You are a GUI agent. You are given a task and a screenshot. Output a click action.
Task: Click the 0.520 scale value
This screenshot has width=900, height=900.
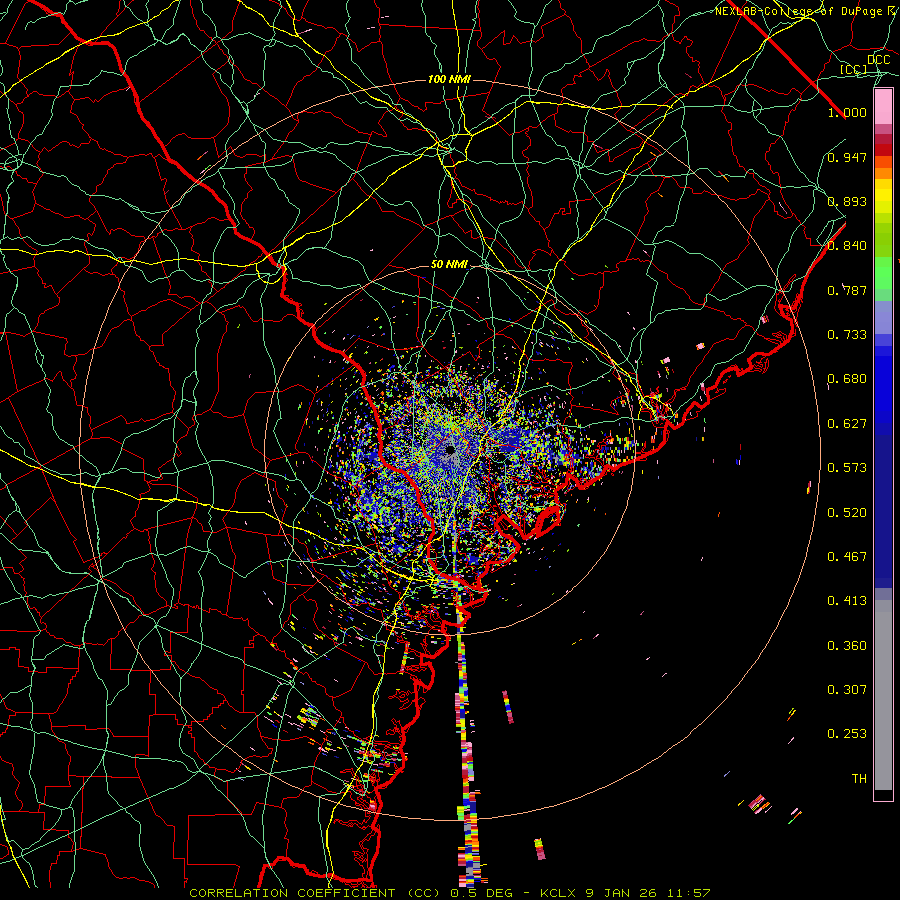coord(847,513)
